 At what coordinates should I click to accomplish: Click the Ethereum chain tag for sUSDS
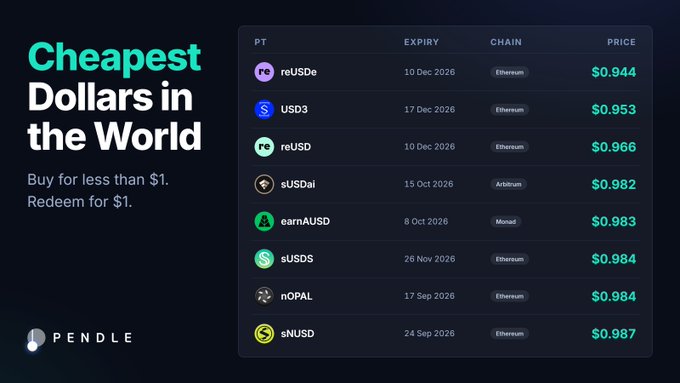click(x=510, y=259)
